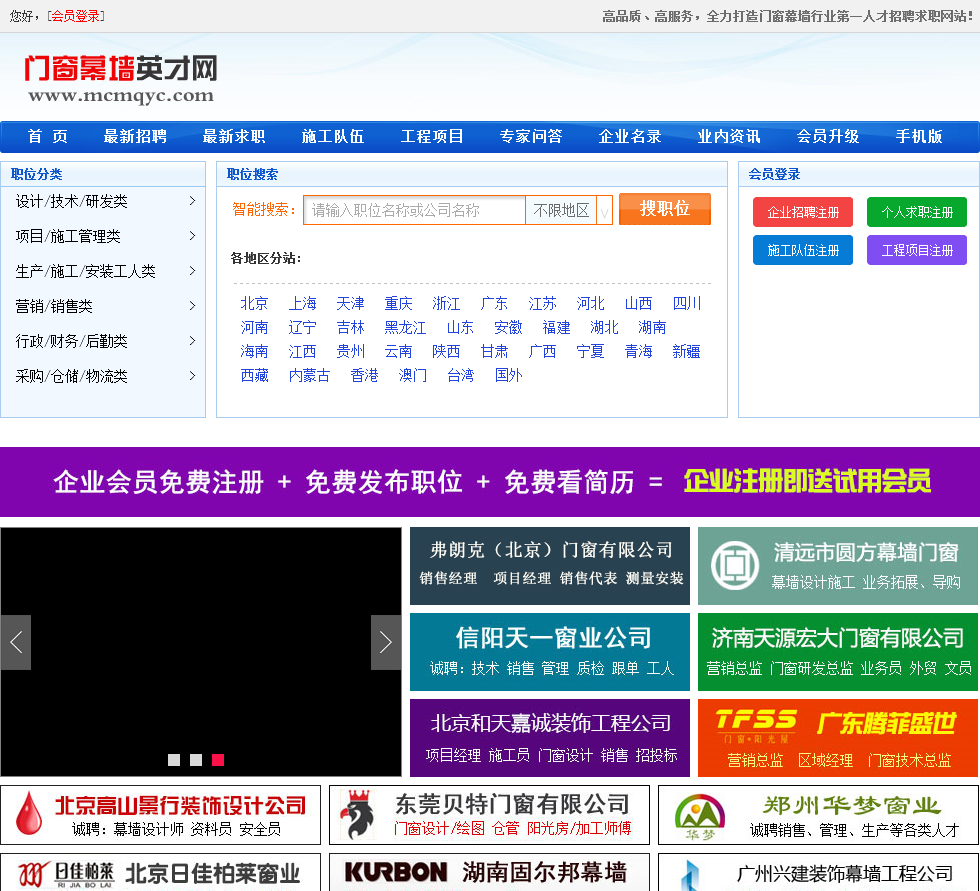The width and height of the screenshot is (980, 891).
Task: Open the 上海 regional site link
Action: click(302, 304)
